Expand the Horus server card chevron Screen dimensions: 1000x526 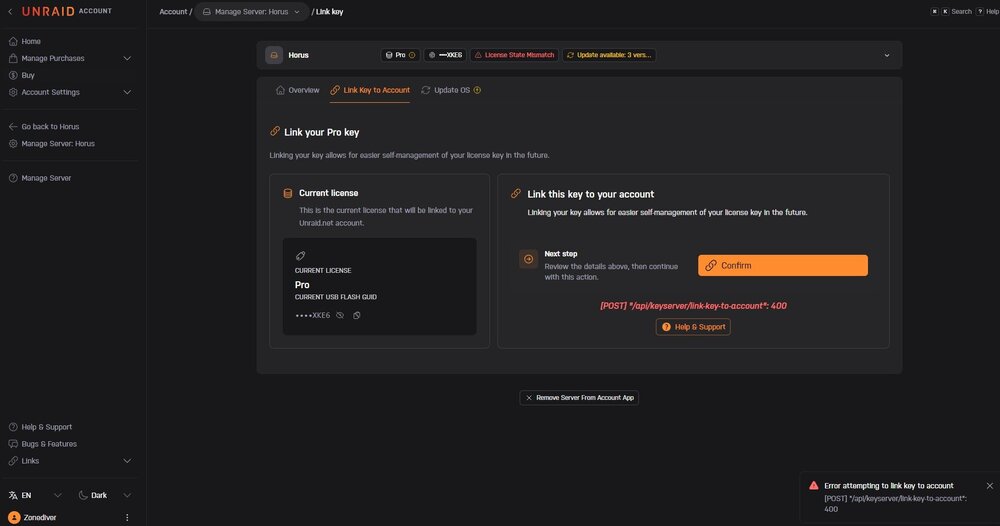[x=886, y=55]
